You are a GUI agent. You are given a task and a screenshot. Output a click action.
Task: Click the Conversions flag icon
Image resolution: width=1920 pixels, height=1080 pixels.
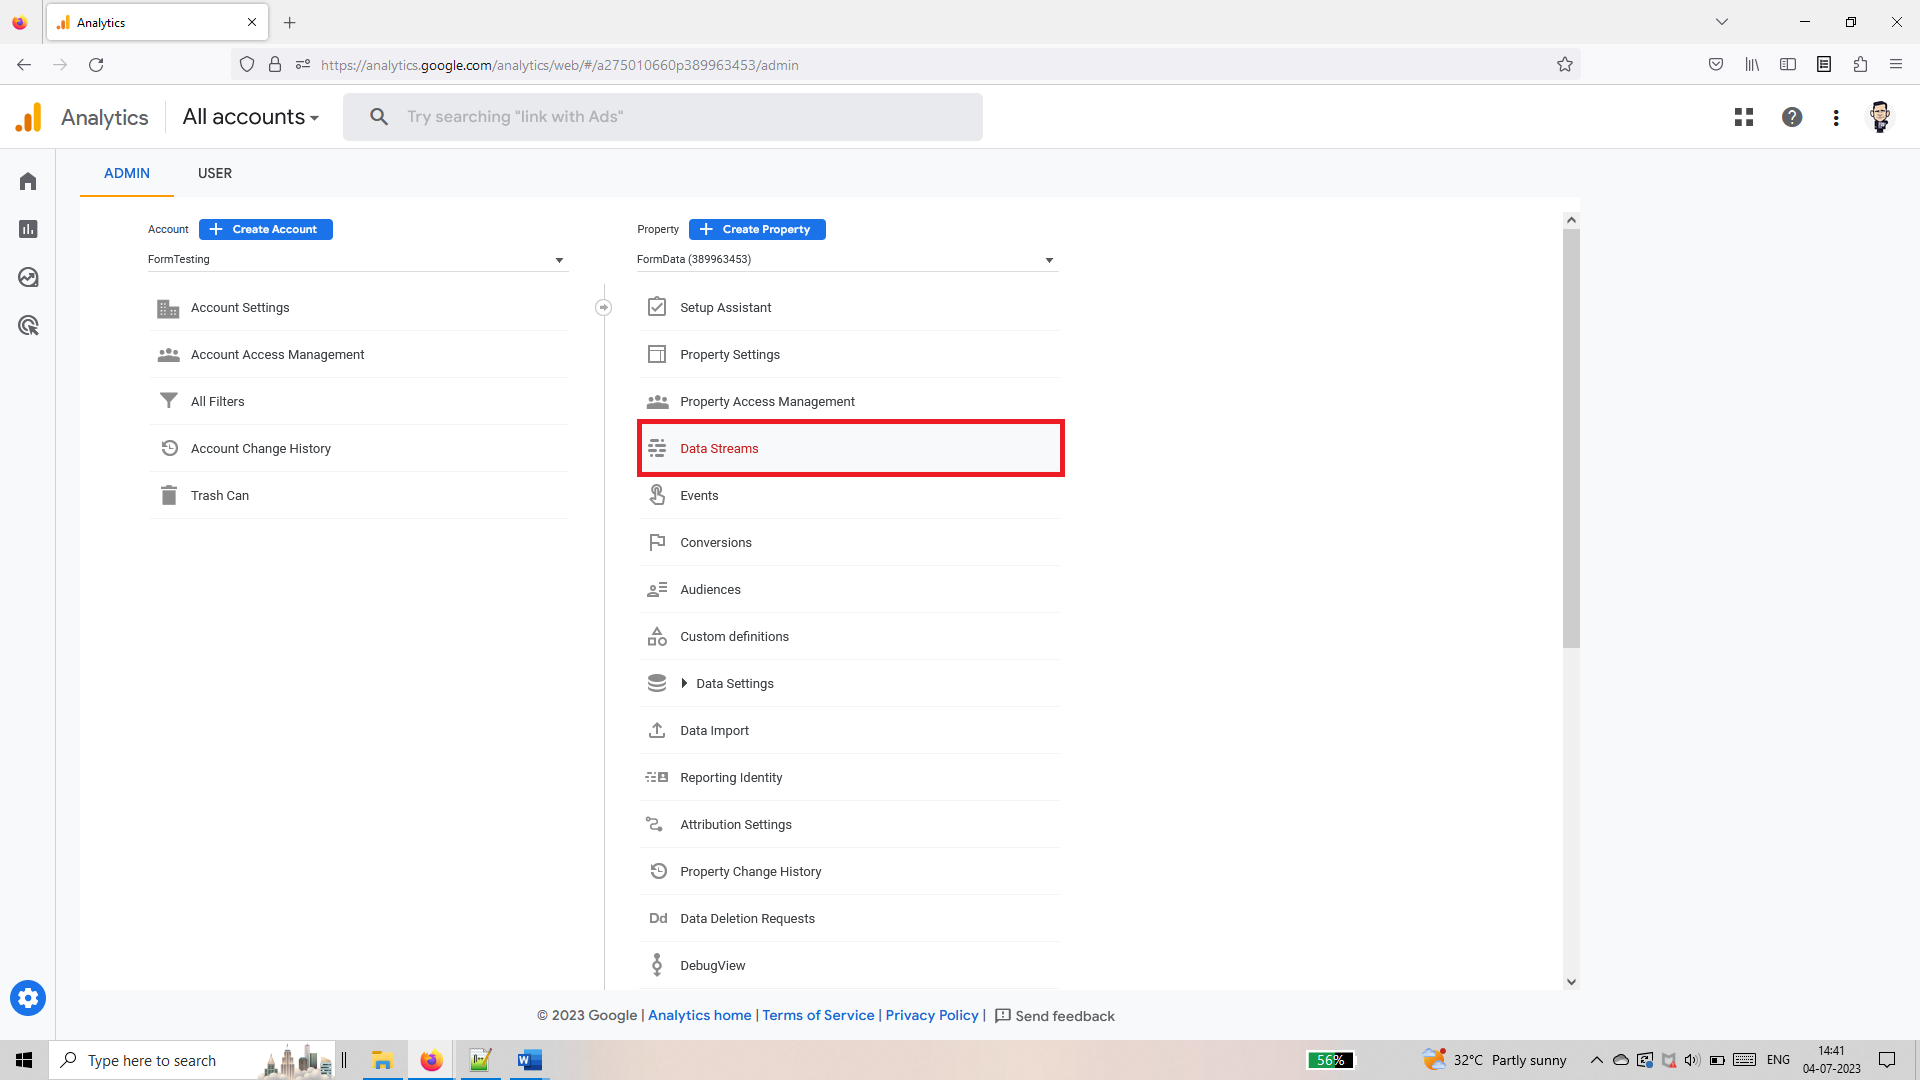(x=657, y=542)
